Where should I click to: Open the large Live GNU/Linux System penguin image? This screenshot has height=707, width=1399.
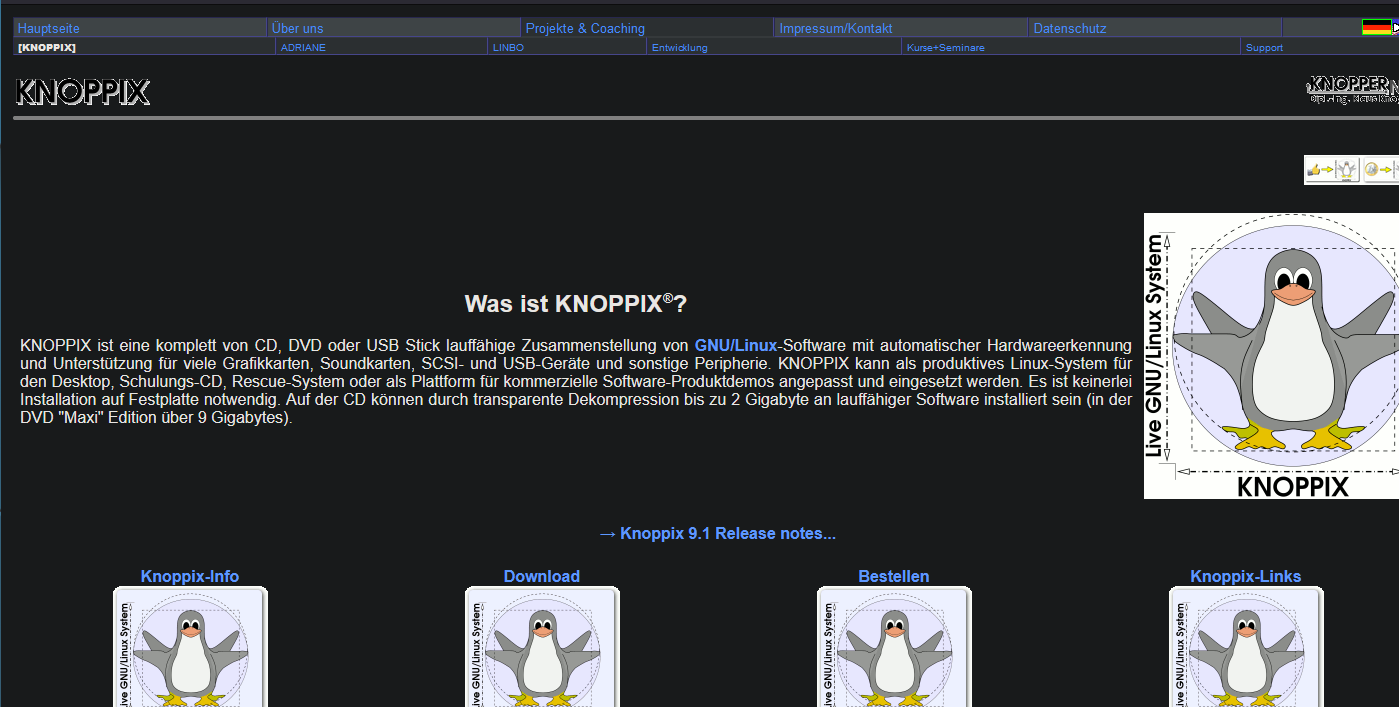pyautogui.click(x=1271, y=356)
